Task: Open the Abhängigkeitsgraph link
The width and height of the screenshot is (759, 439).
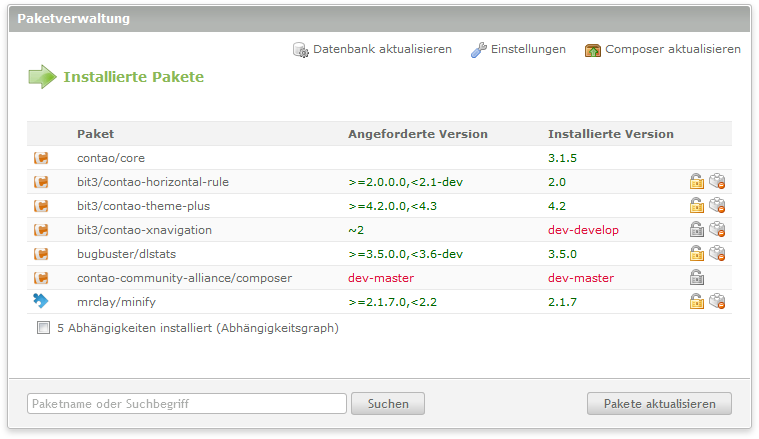Action: 277,328
